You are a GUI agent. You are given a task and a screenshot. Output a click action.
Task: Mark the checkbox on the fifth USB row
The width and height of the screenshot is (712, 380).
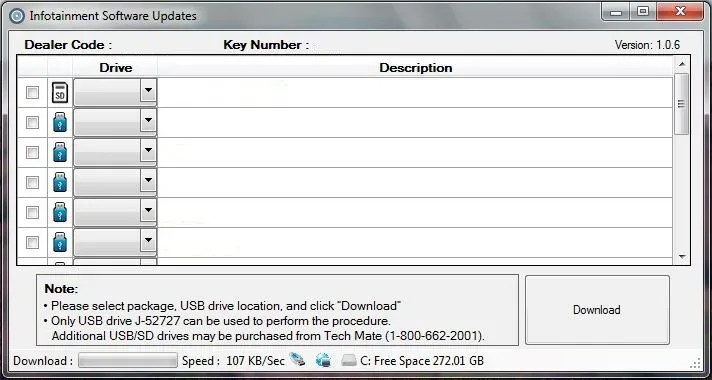coord(32,242)
